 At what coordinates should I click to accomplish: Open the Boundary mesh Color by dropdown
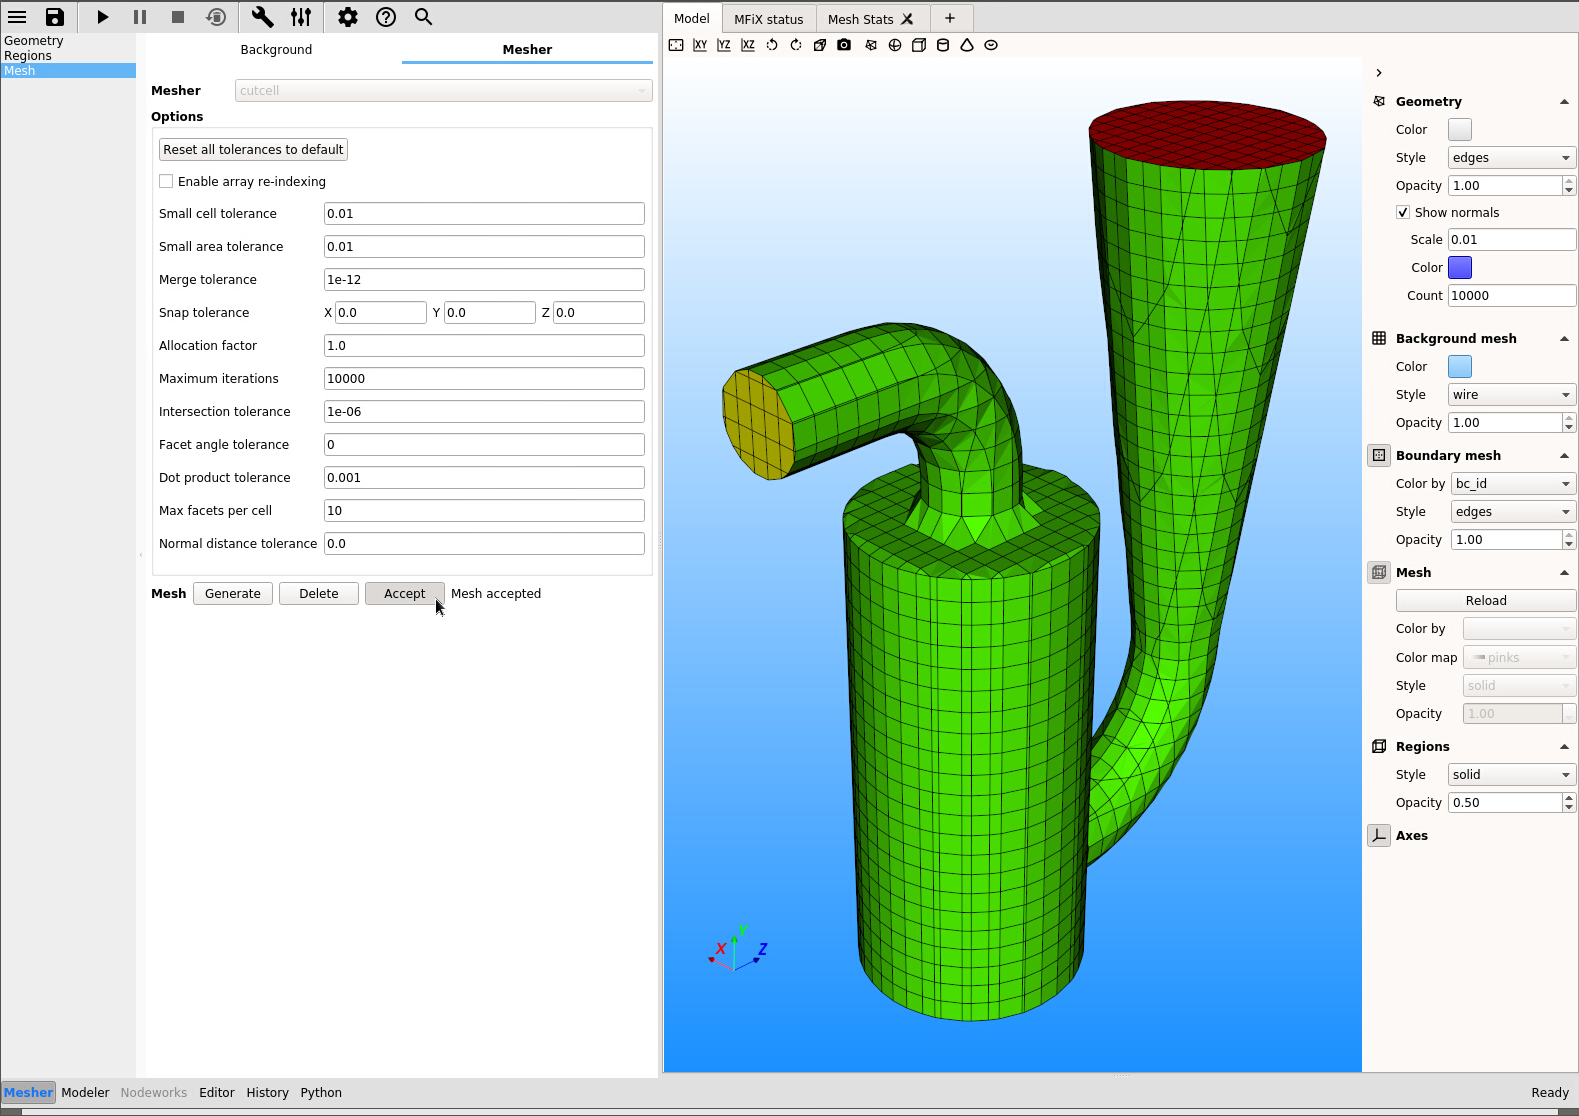pyautogui.click(x=1512, y=484)
